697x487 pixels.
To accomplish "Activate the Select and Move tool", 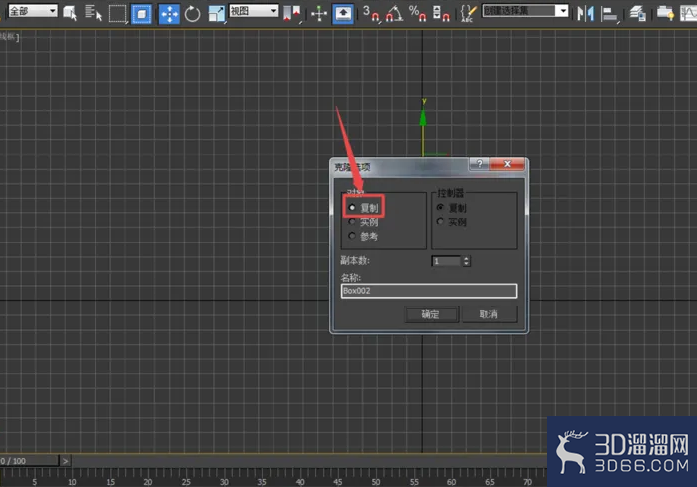I will pyautogui.click(x=169, y=14).
